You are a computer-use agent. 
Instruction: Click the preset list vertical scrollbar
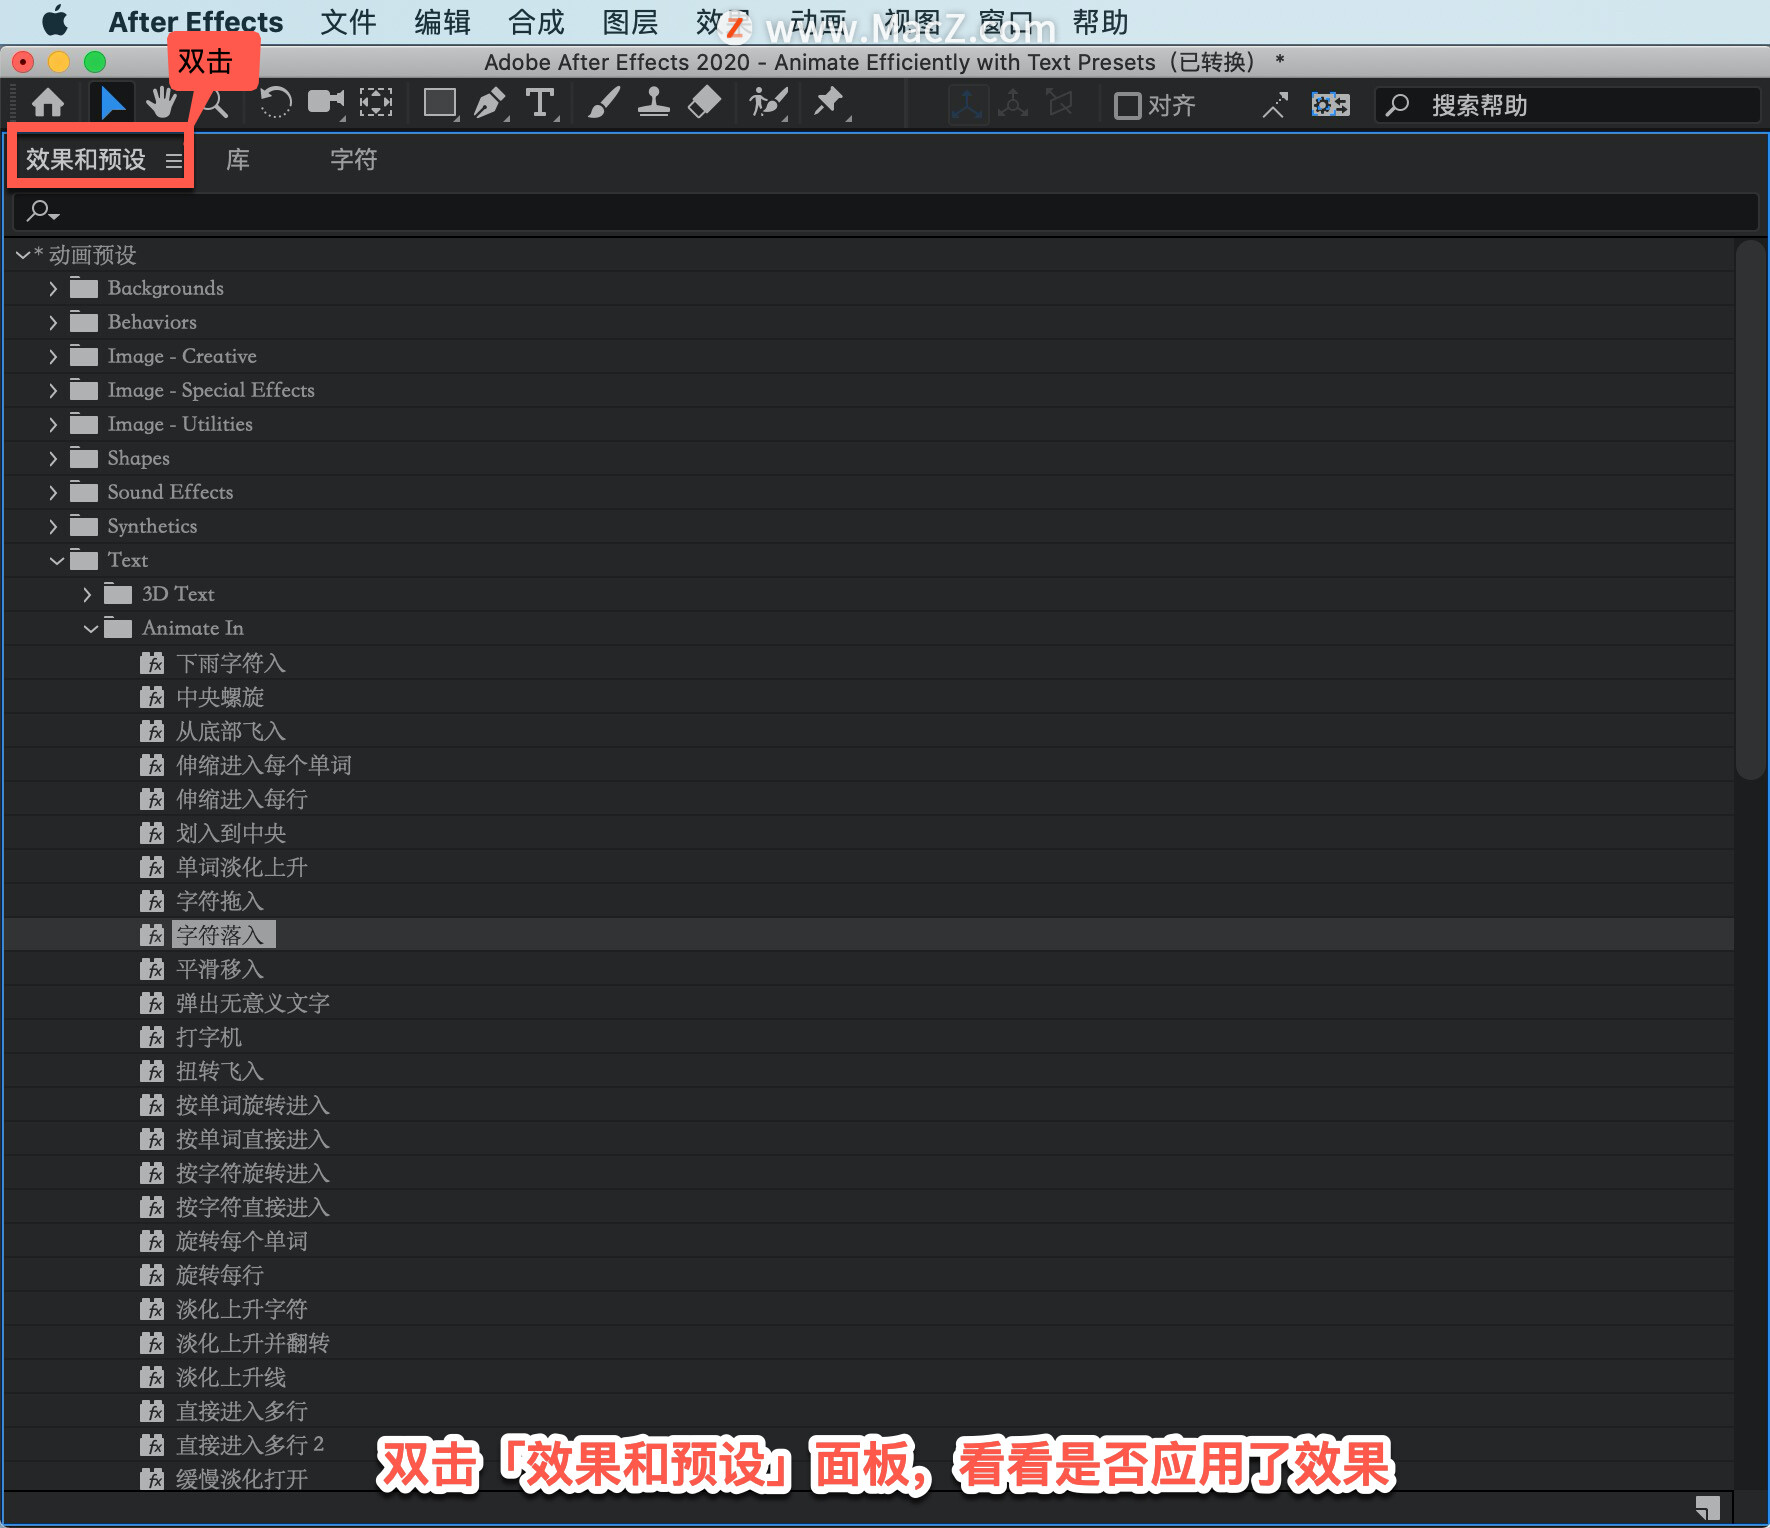1751,510
